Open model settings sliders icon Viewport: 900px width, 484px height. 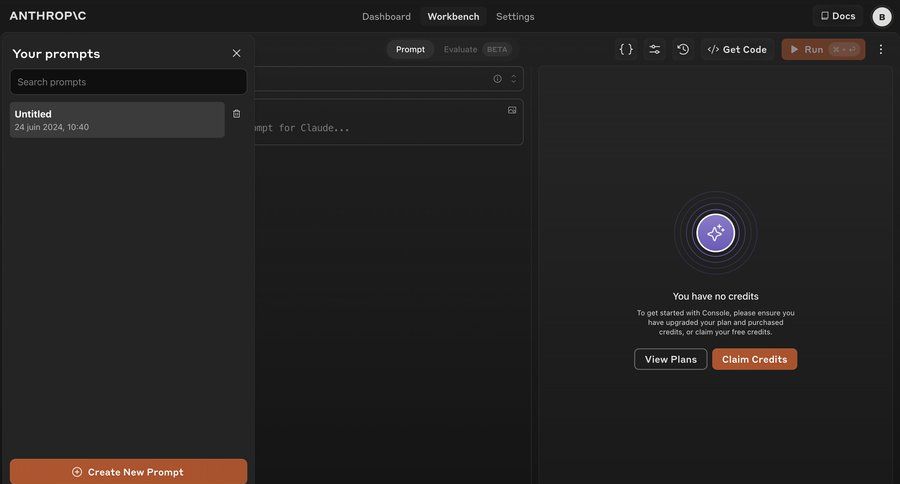point(654,49)
